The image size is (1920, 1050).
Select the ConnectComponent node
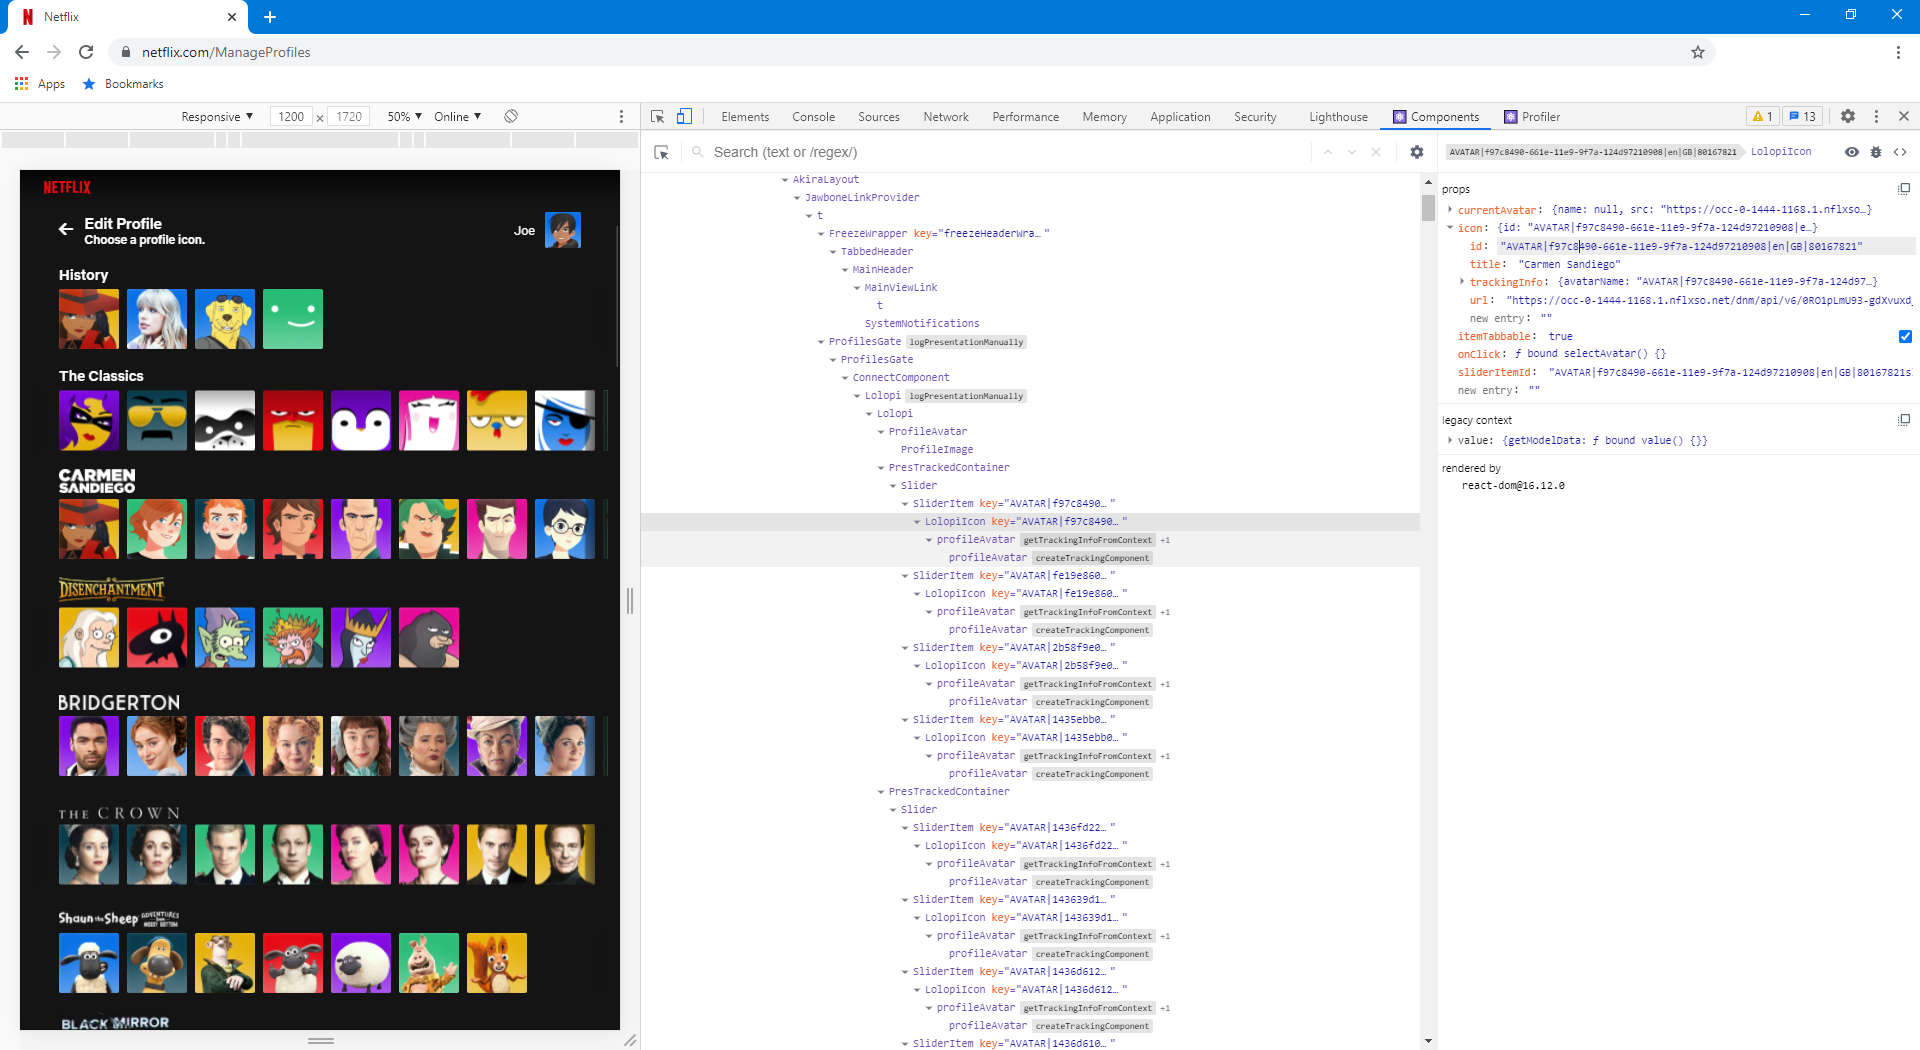(901, 378)
